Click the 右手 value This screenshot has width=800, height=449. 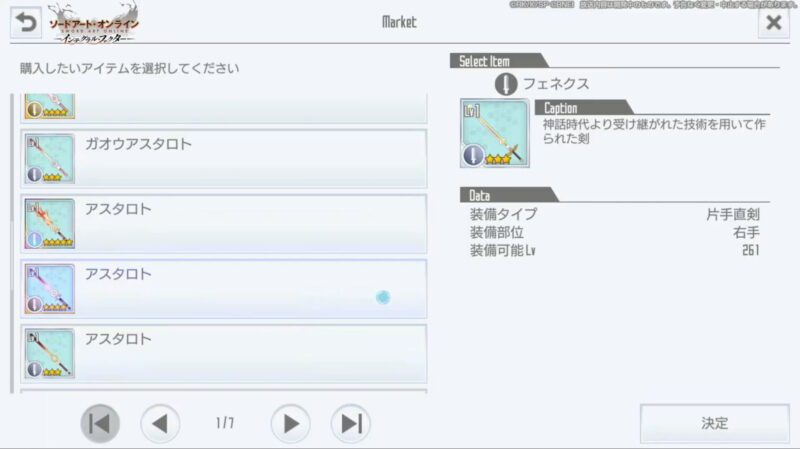coord(746,233)
